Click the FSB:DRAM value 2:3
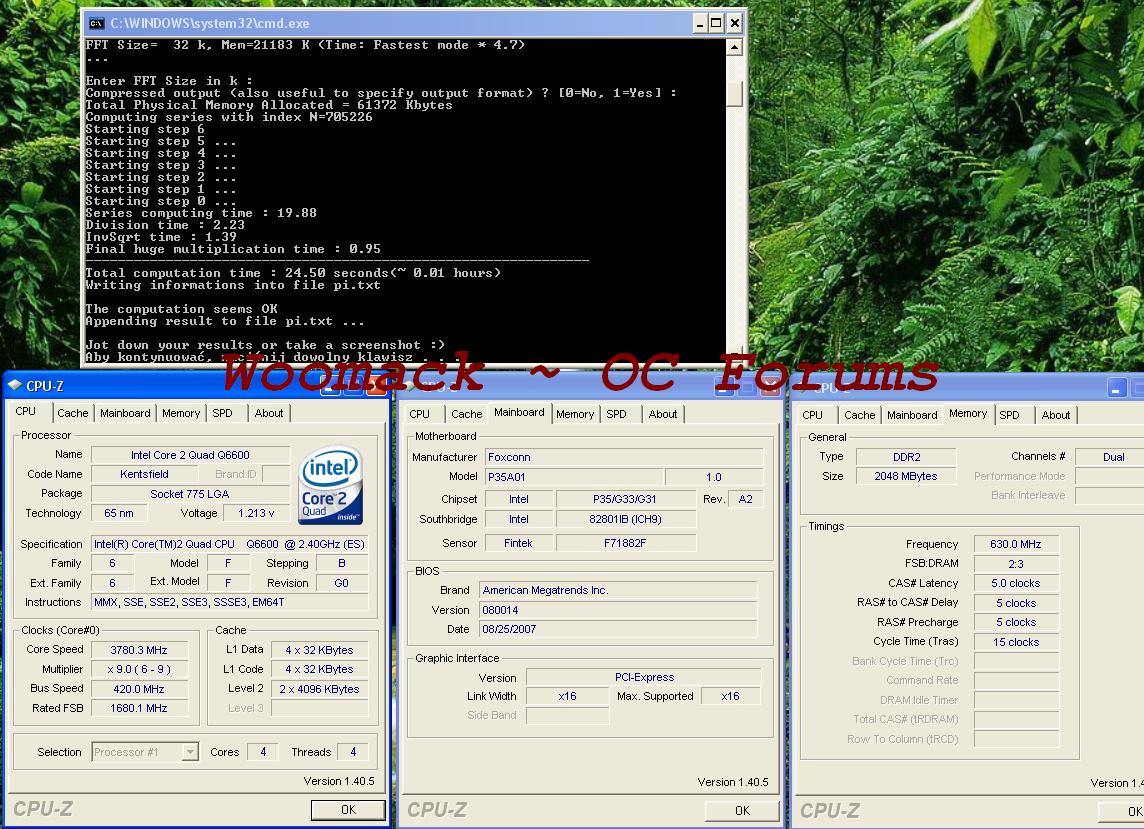The width and height of the screenshot is (1144, 829). click(1016, 563)
